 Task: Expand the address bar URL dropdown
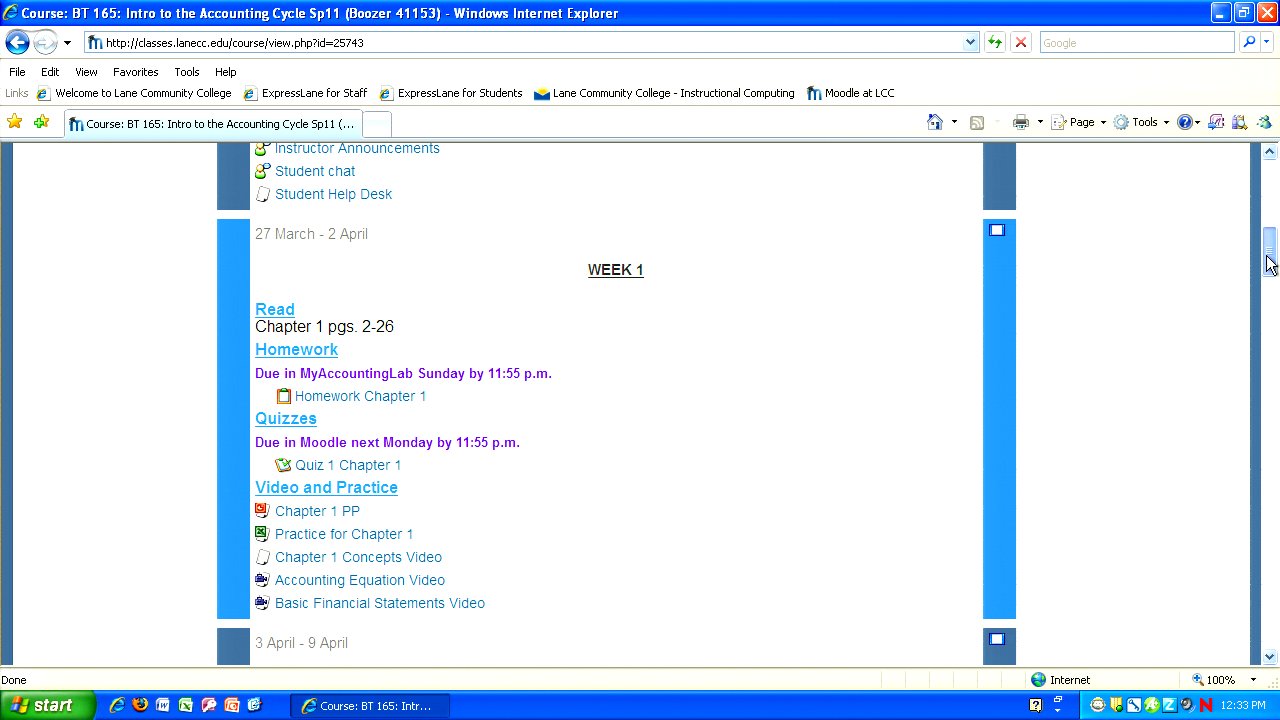(970, 42)
